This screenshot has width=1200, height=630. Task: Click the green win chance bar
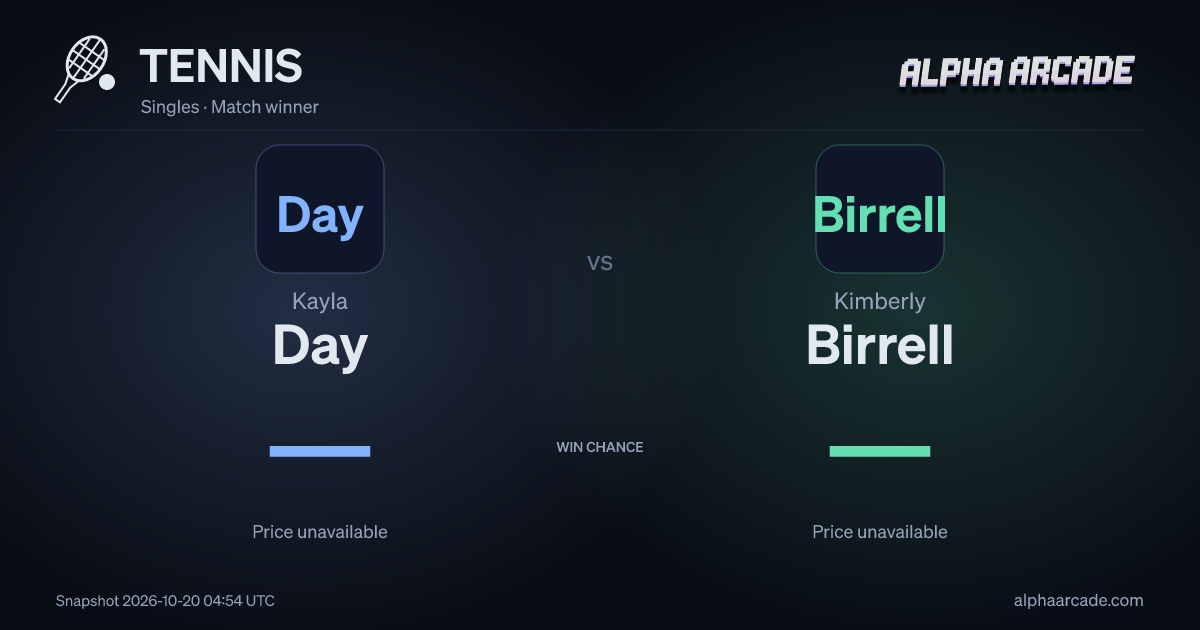coord(880,451)
